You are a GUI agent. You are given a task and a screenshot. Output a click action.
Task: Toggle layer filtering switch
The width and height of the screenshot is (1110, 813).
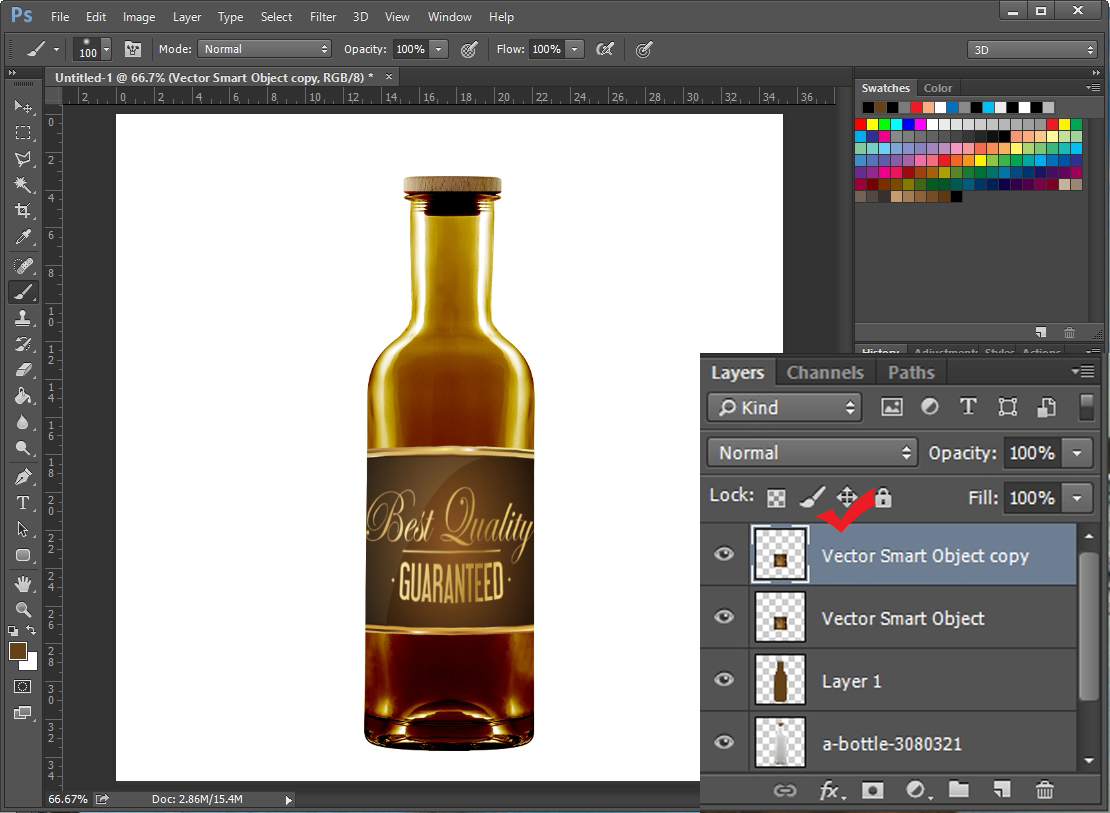pyautogui.click(x=1087, y=408)
